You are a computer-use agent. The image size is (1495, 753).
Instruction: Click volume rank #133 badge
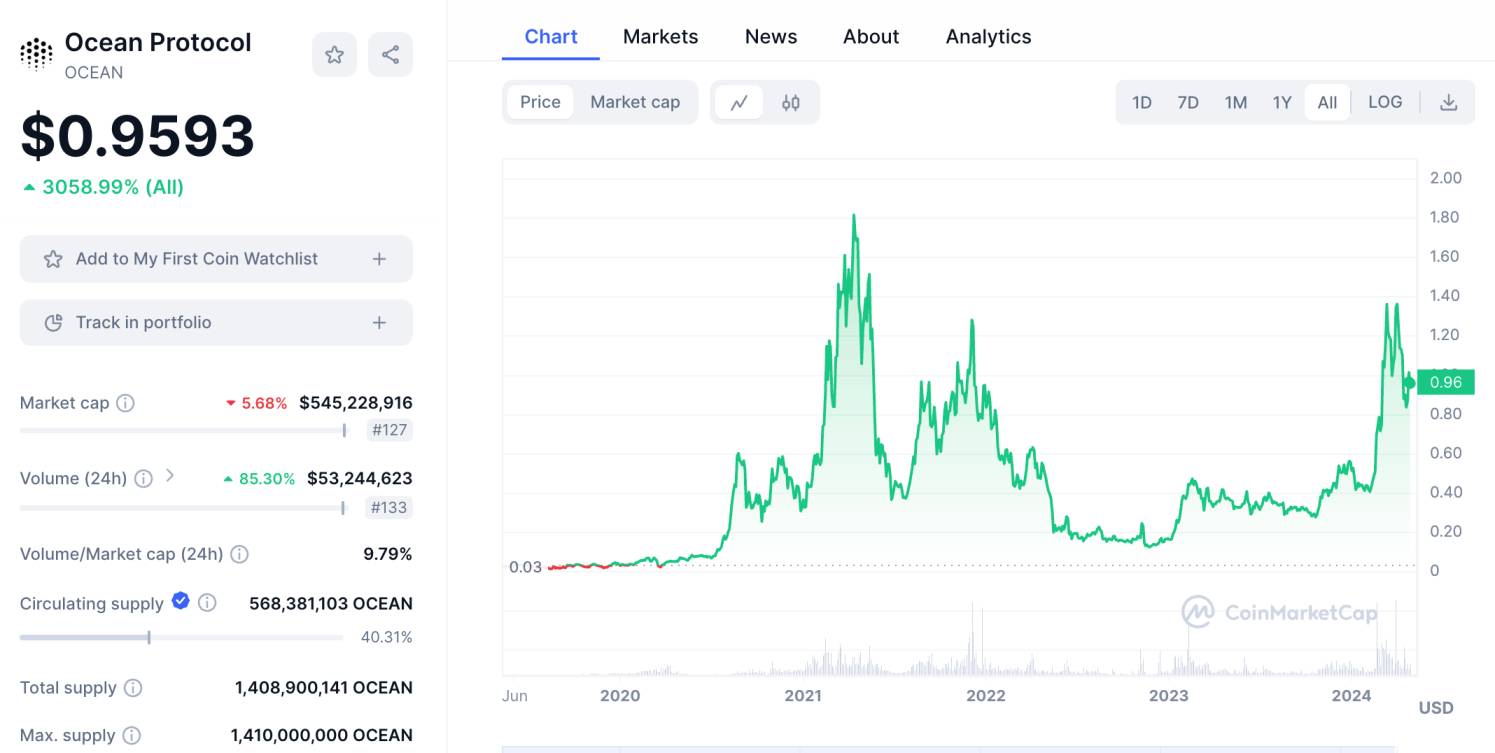(x=389, y=507)
